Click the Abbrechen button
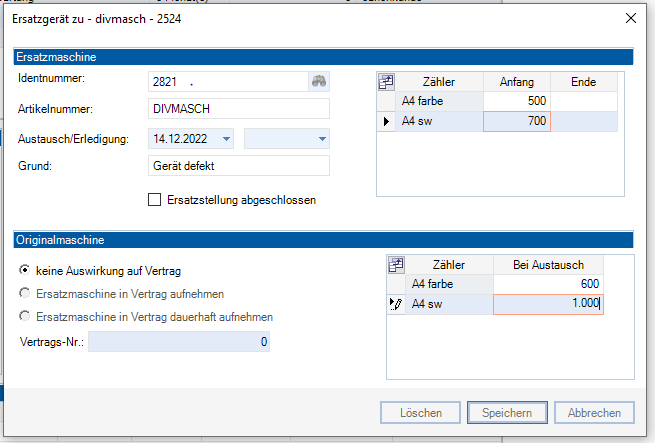Screen dimensions: 655x443 tap(594, 412)
